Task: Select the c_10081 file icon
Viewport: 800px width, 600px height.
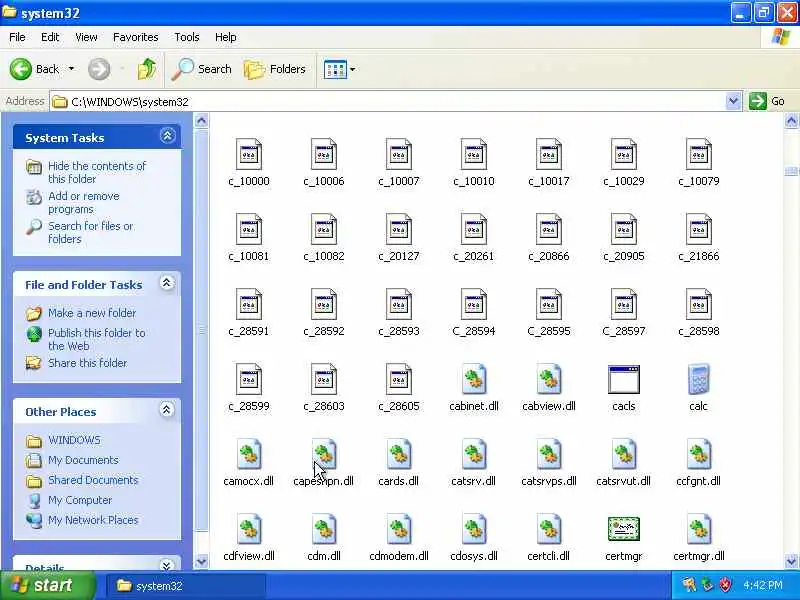Action: tap(249, 230)
